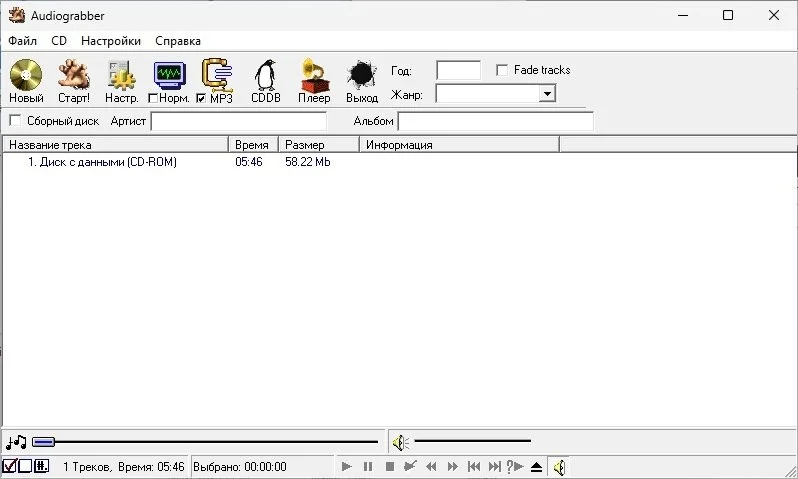Screen dimensions: 798x479
Task: Enable Fade tracks checkbox
Action: point(502,70)
